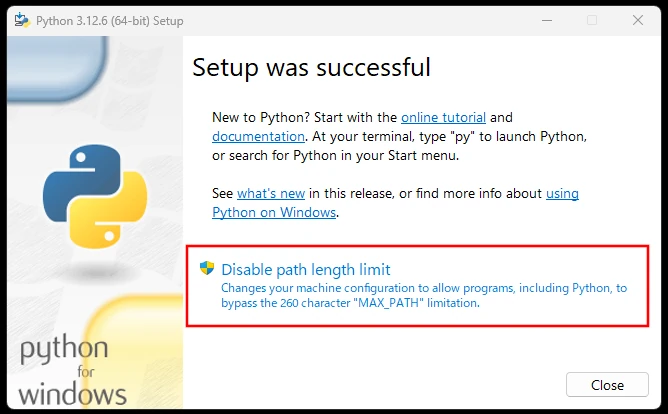
Task: Click the blue rounded graphic in the sidebar
Action: 57,69
